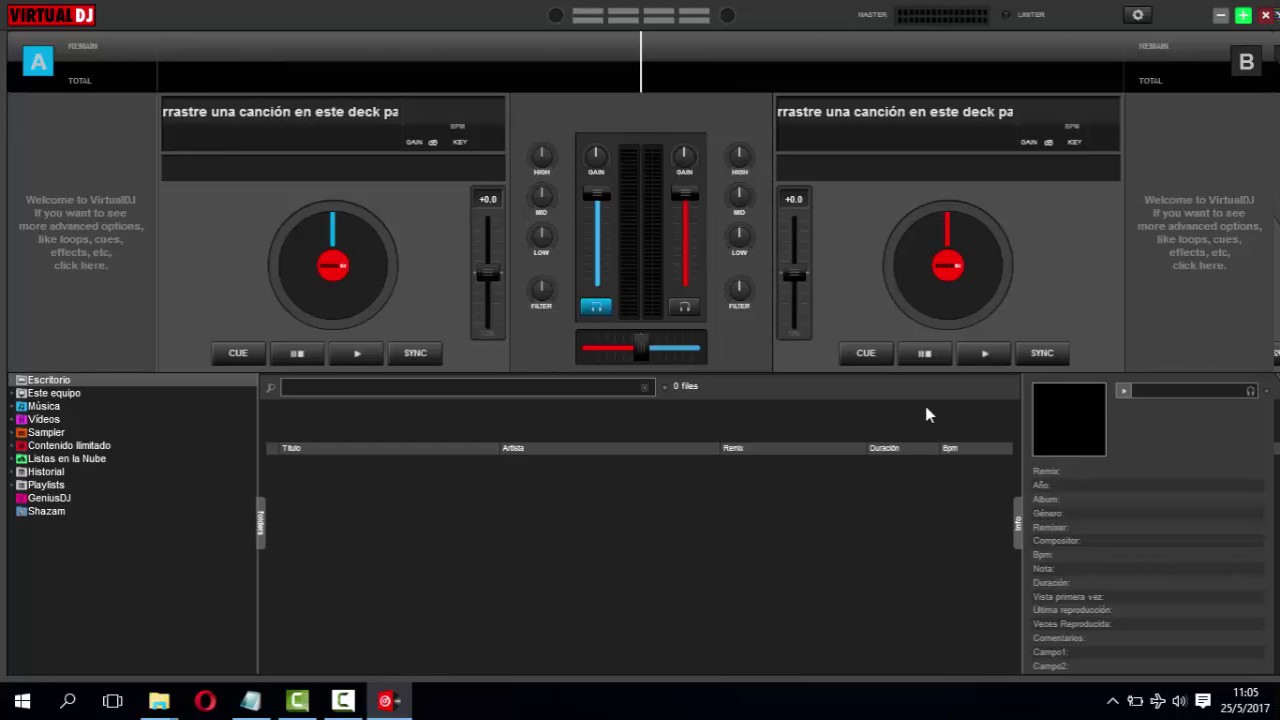
Task: Click the left deck jog wheel
Action: (x=333, y=265)
